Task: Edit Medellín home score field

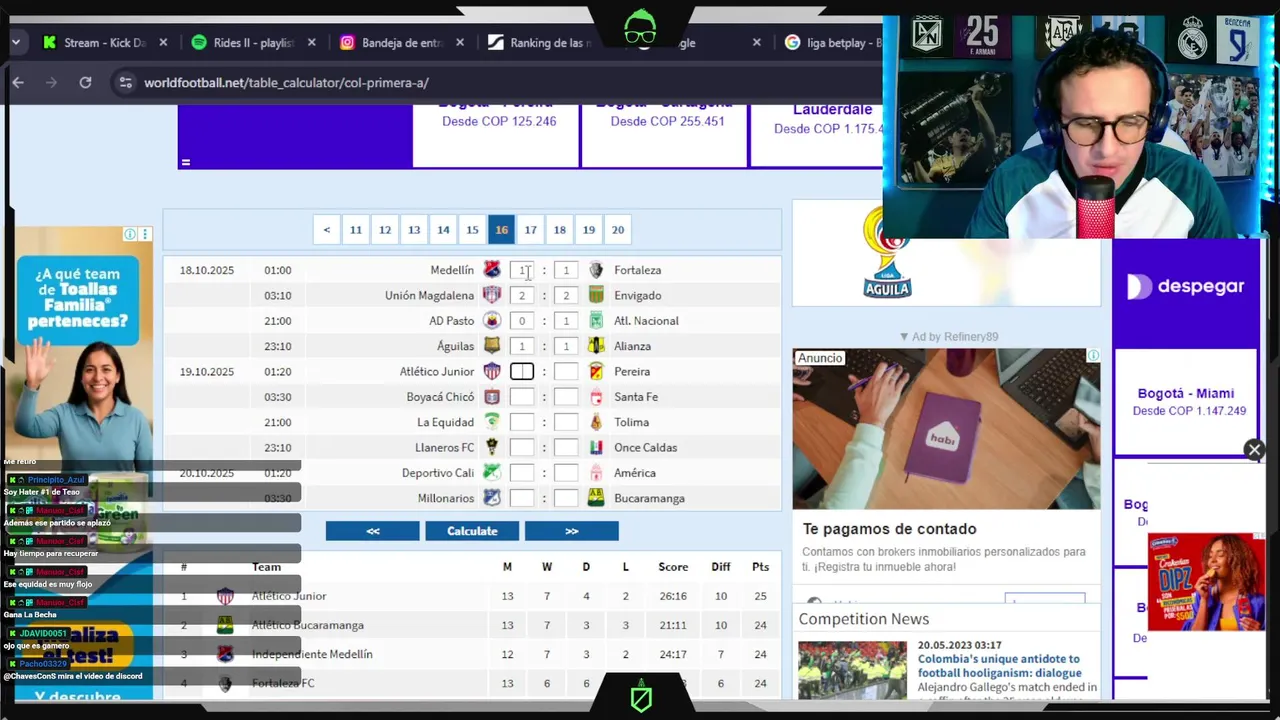Action: 522,270
